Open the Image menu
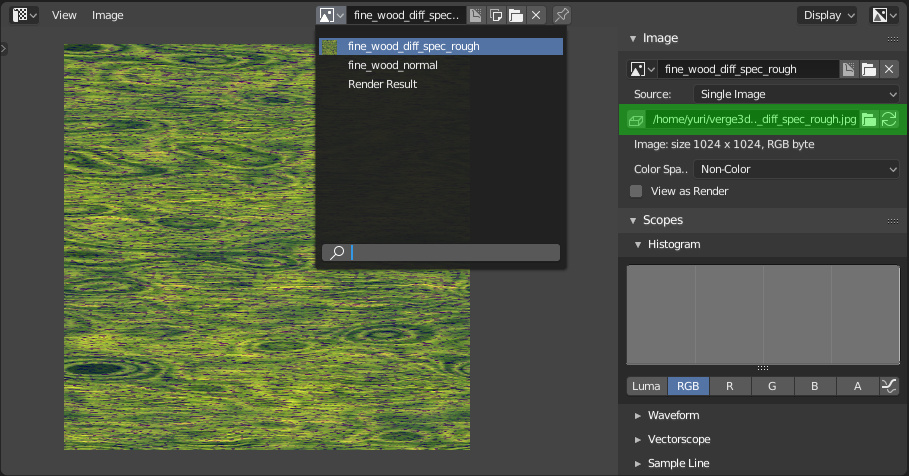Viewport: 909px width, 476px height. [108, 15]
